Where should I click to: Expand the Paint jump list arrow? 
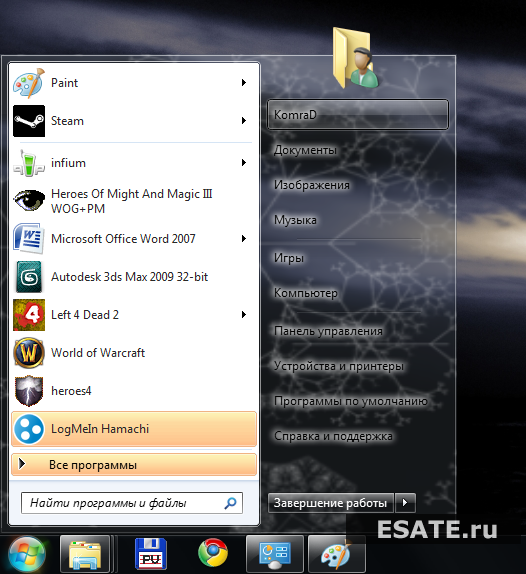[x=244, y=83]
